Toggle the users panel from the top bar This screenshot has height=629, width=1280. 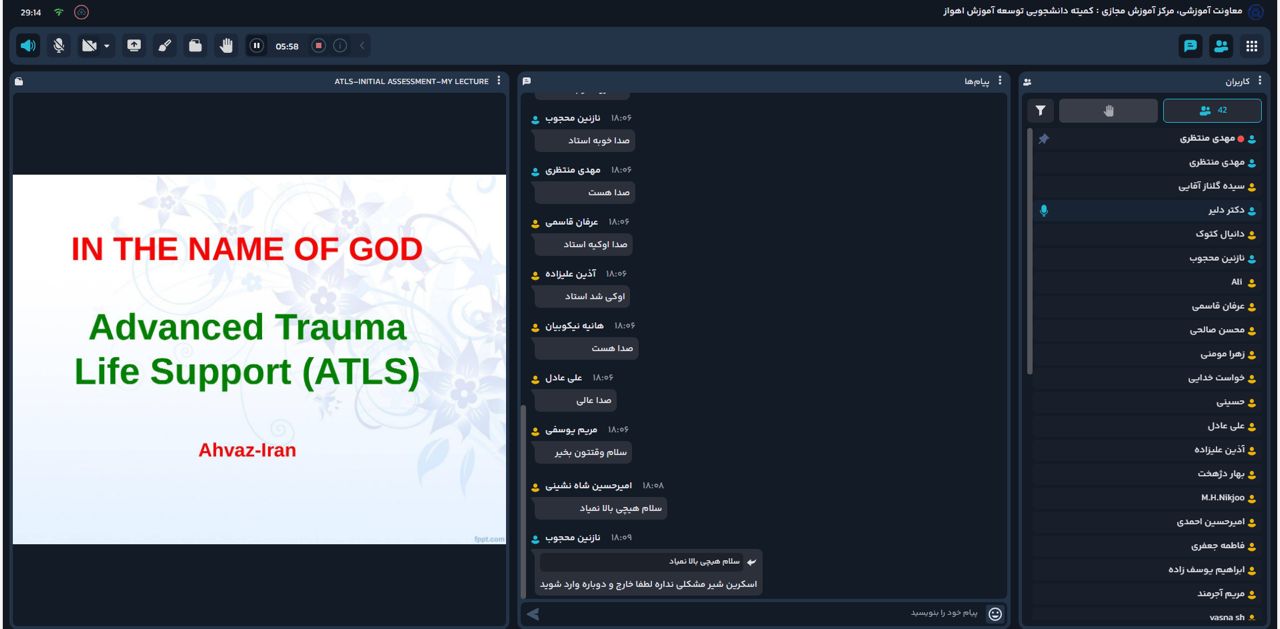pyautogui.click(x=1221, y=46)
